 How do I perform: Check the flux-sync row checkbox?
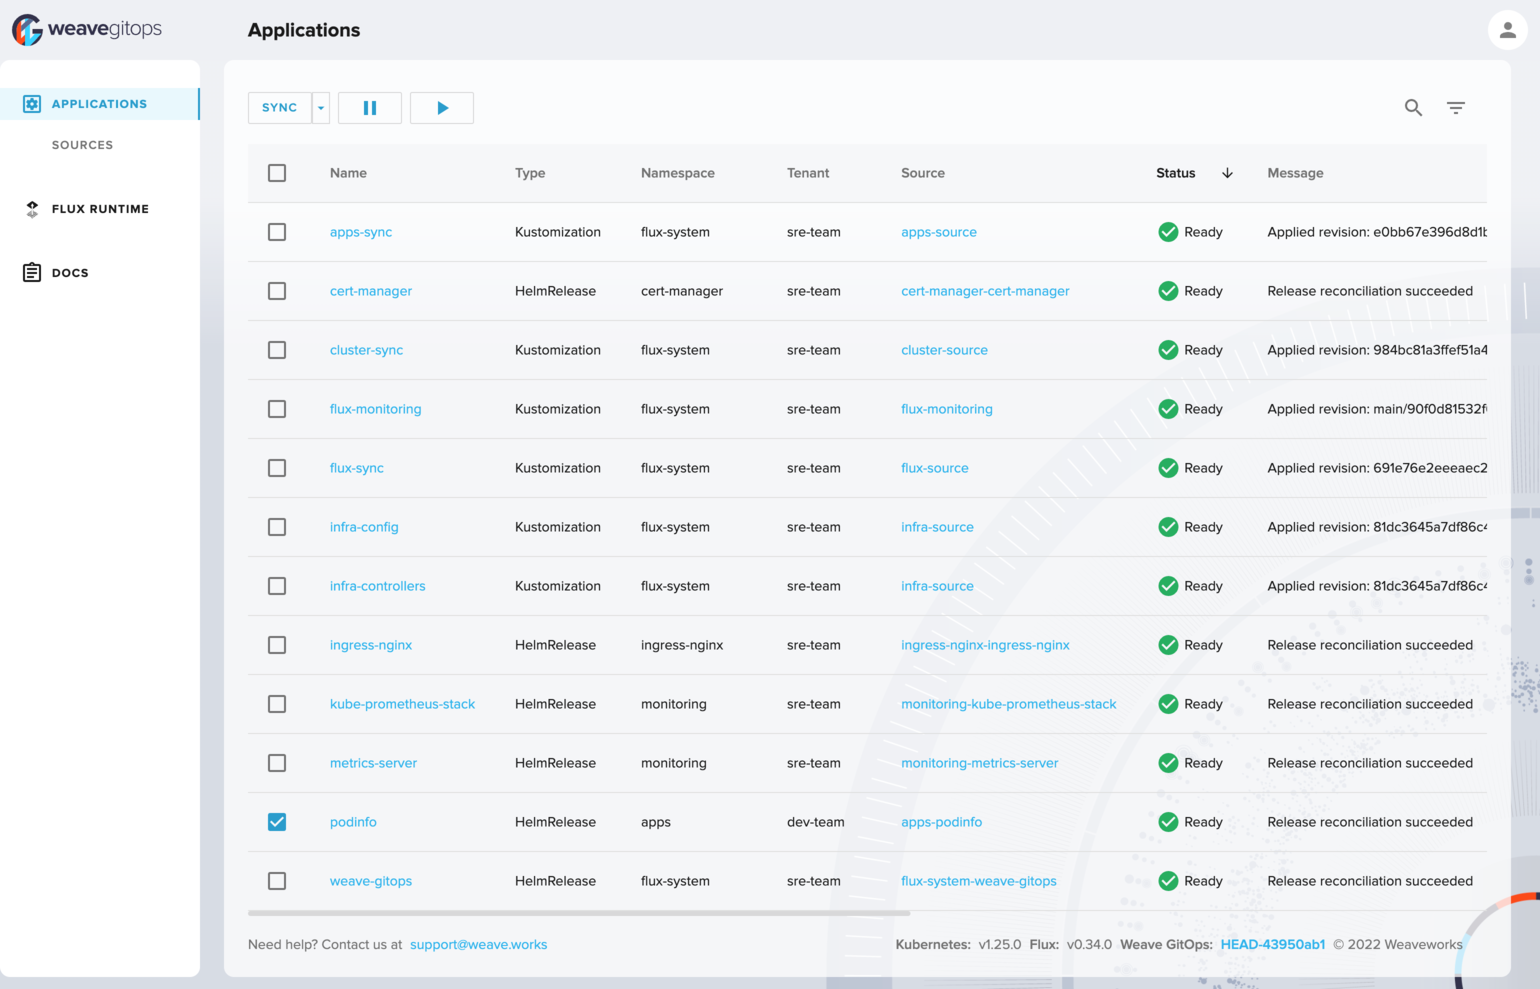(x=277, y=468)
